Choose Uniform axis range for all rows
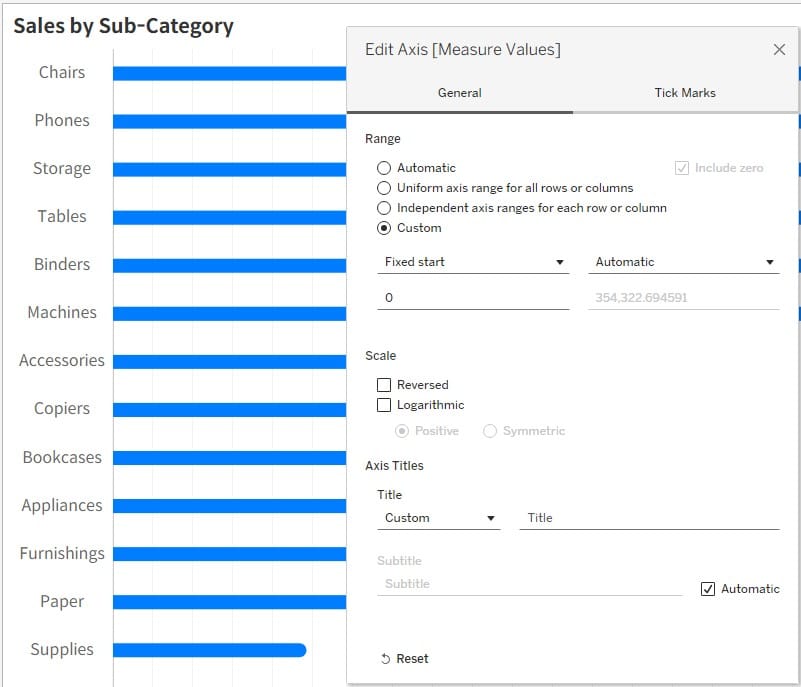 click(x=384, y=188)
